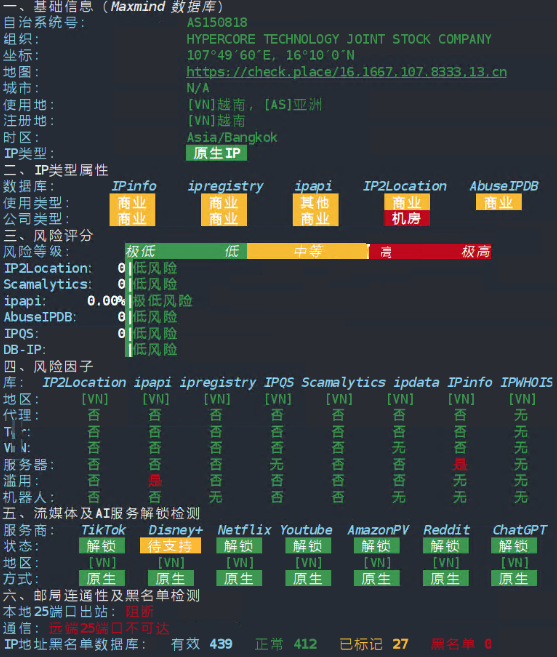Viewport: 557px width, 657px height.
Task: Click the green 原生IP badge
Action: coord(216,153)
